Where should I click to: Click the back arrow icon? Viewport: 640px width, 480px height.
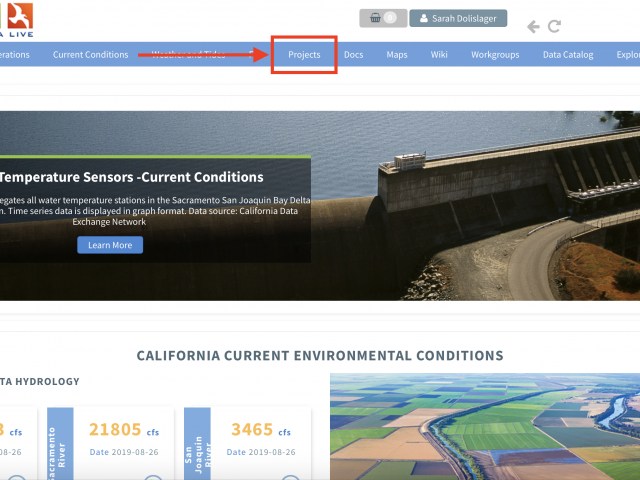pyautogui.click(x=533, y=27)
